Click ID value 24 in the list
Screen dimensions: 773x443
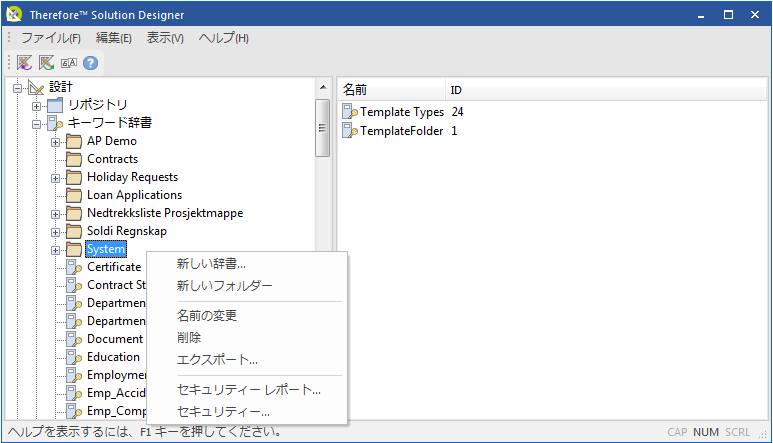457,112
